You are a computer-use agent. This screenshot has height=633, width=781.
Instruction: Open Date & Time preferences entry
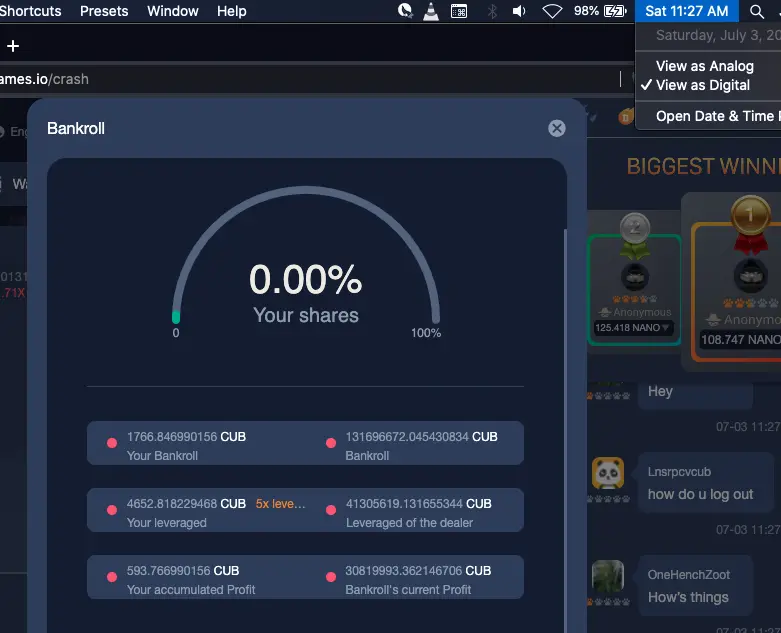click(717, 116)
